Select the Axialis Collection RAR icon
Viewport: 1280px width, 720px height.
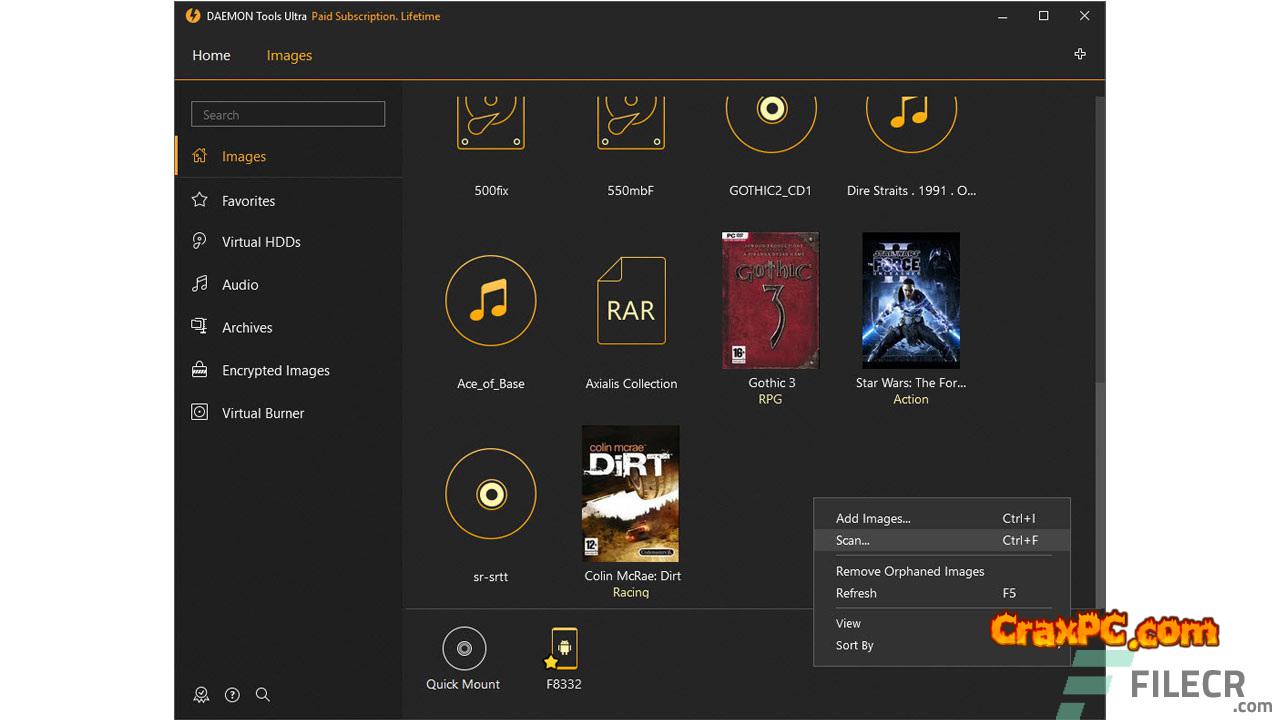tap(631, 301)
